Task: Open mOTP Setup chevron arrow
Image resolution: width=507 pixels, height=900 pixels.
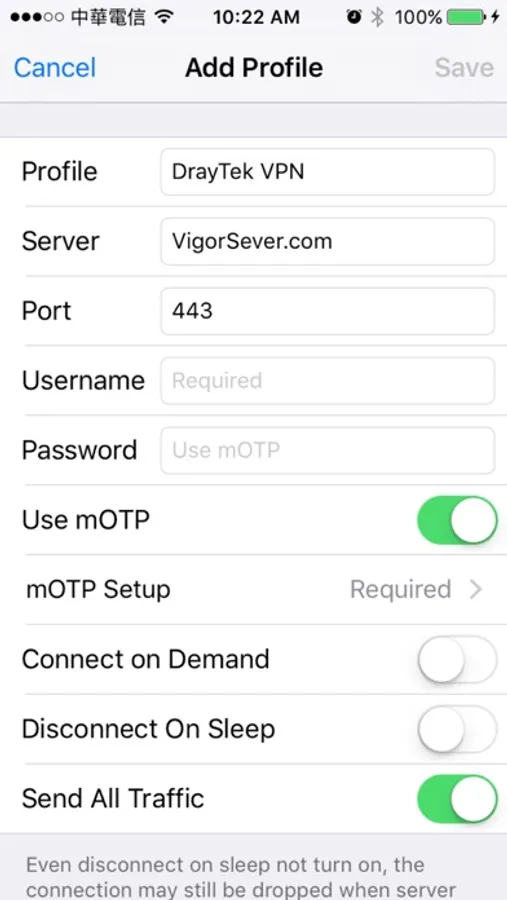Action: pos(475,589)
